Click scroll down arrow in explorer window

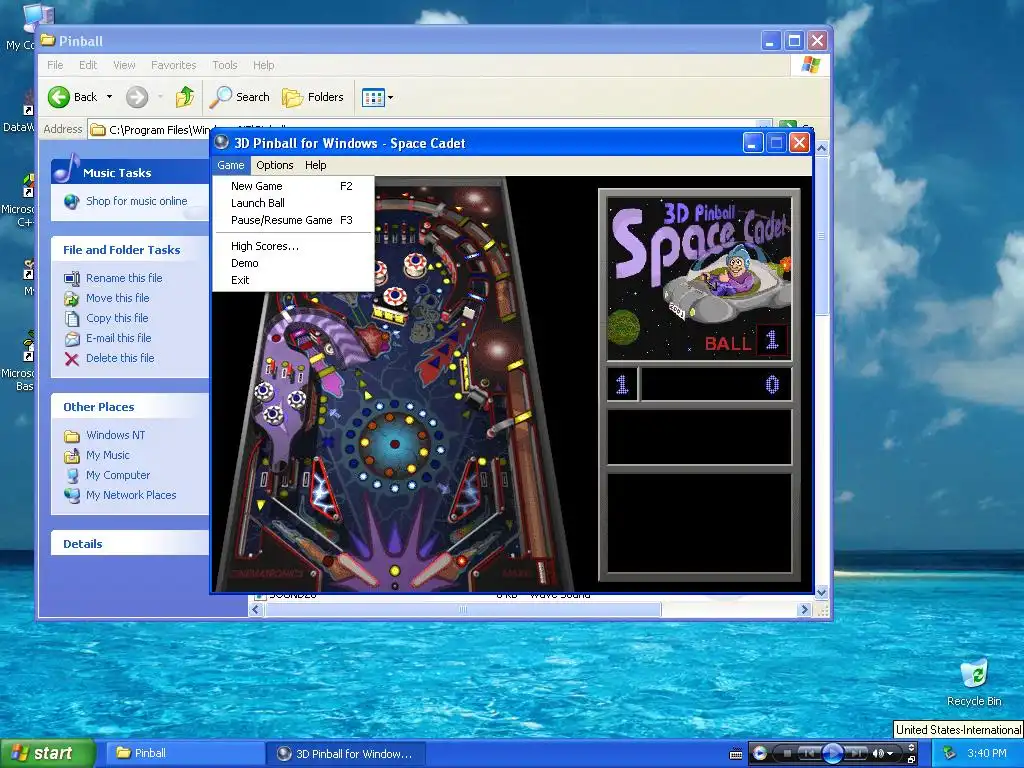pyautogui.click(x=822, y=592)
